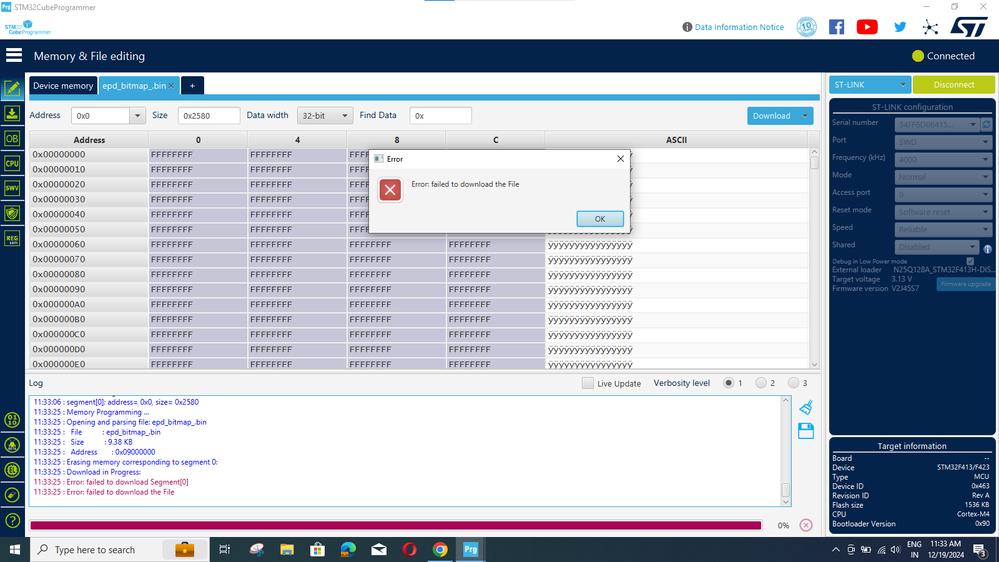Open Memory & File editing sidebar icon
Image resolution: width=999 pixels, height=562 pixels.
[x=12, y=88]
